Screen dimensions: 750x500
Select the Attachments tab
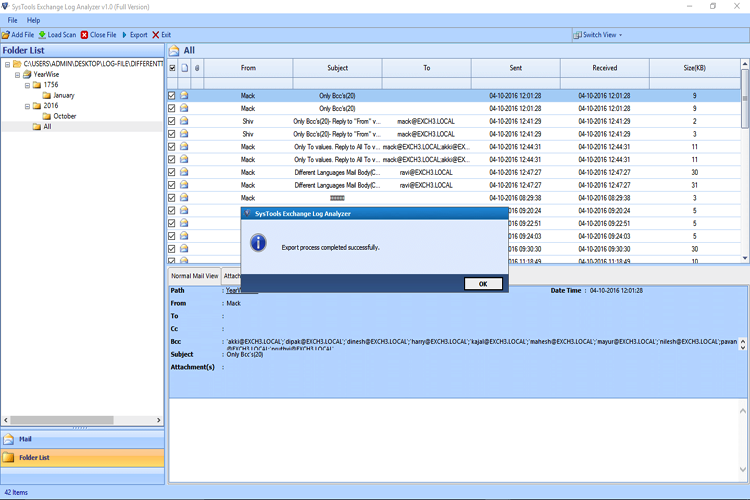232,276
